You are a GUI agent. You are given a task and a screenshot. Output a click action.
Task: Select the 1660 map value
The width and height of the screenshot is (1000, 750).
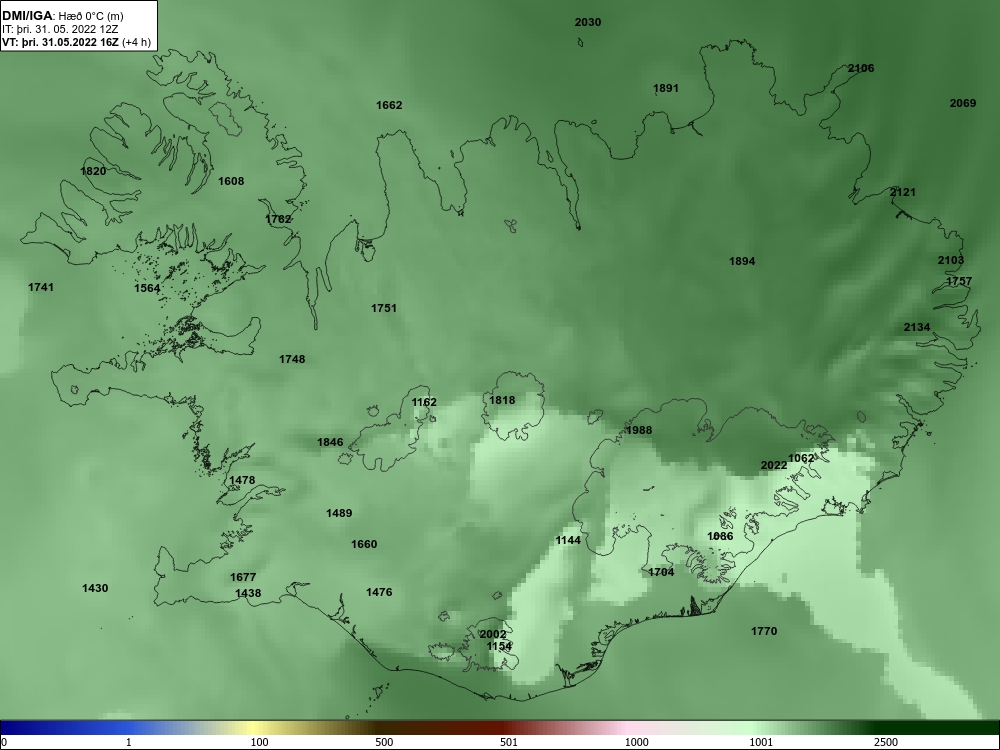[x=364, y=544]
